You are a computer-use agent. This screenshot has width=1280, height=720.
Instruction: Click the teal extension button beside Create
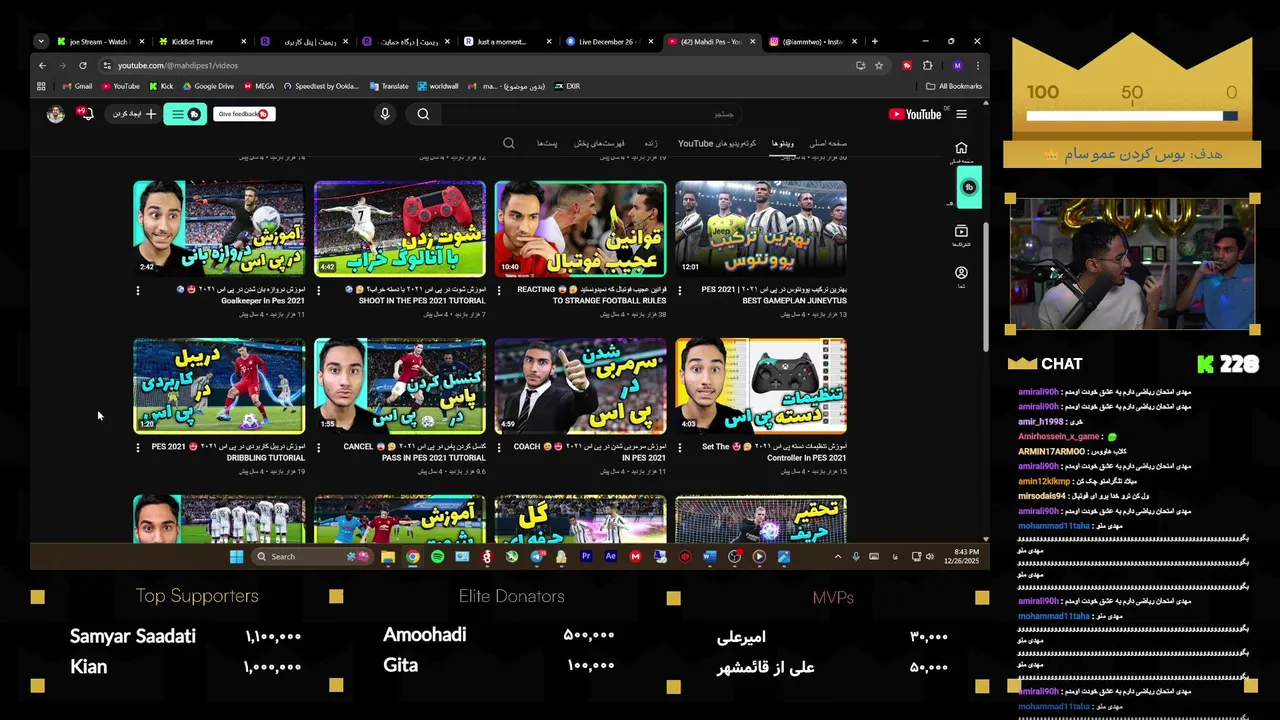click(184, 114)
